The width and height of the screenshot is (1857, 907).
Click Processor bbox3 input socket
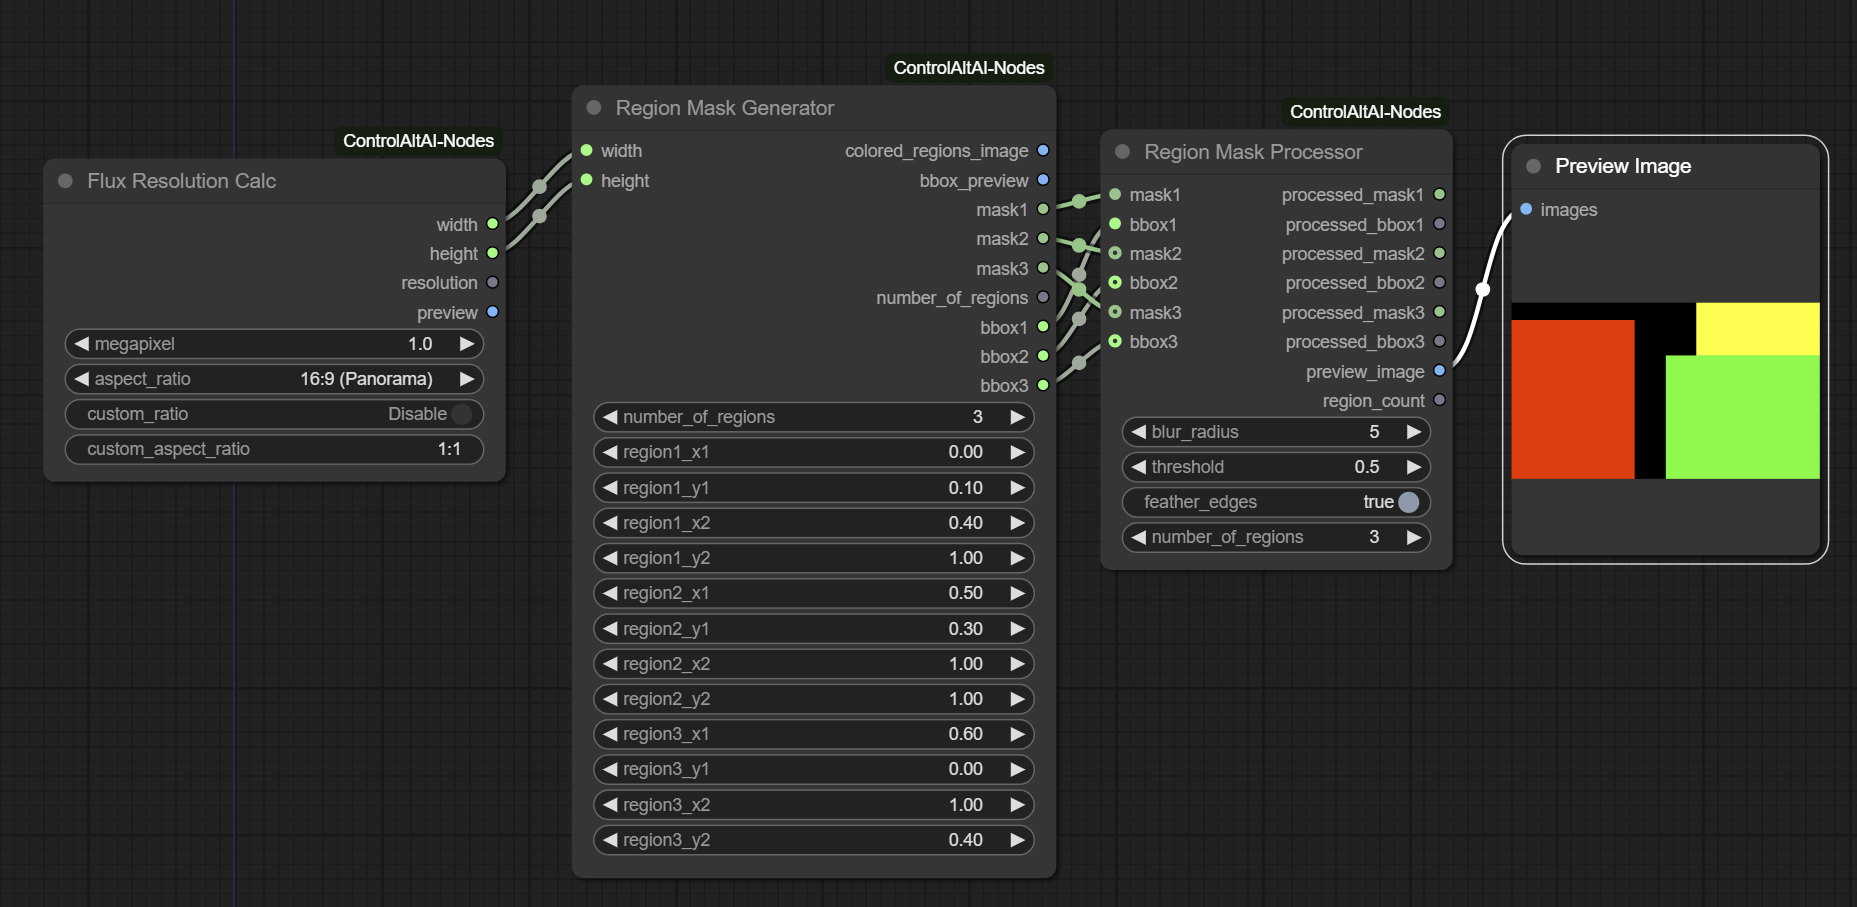pos(1115,341)
